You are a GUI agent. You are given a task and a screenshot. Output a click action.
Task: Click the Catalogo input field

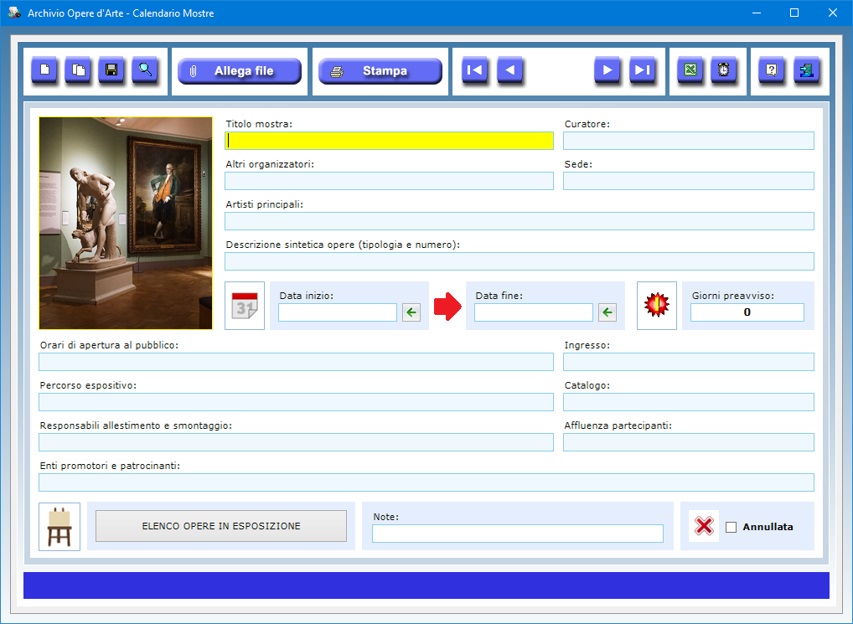[689, 402]
